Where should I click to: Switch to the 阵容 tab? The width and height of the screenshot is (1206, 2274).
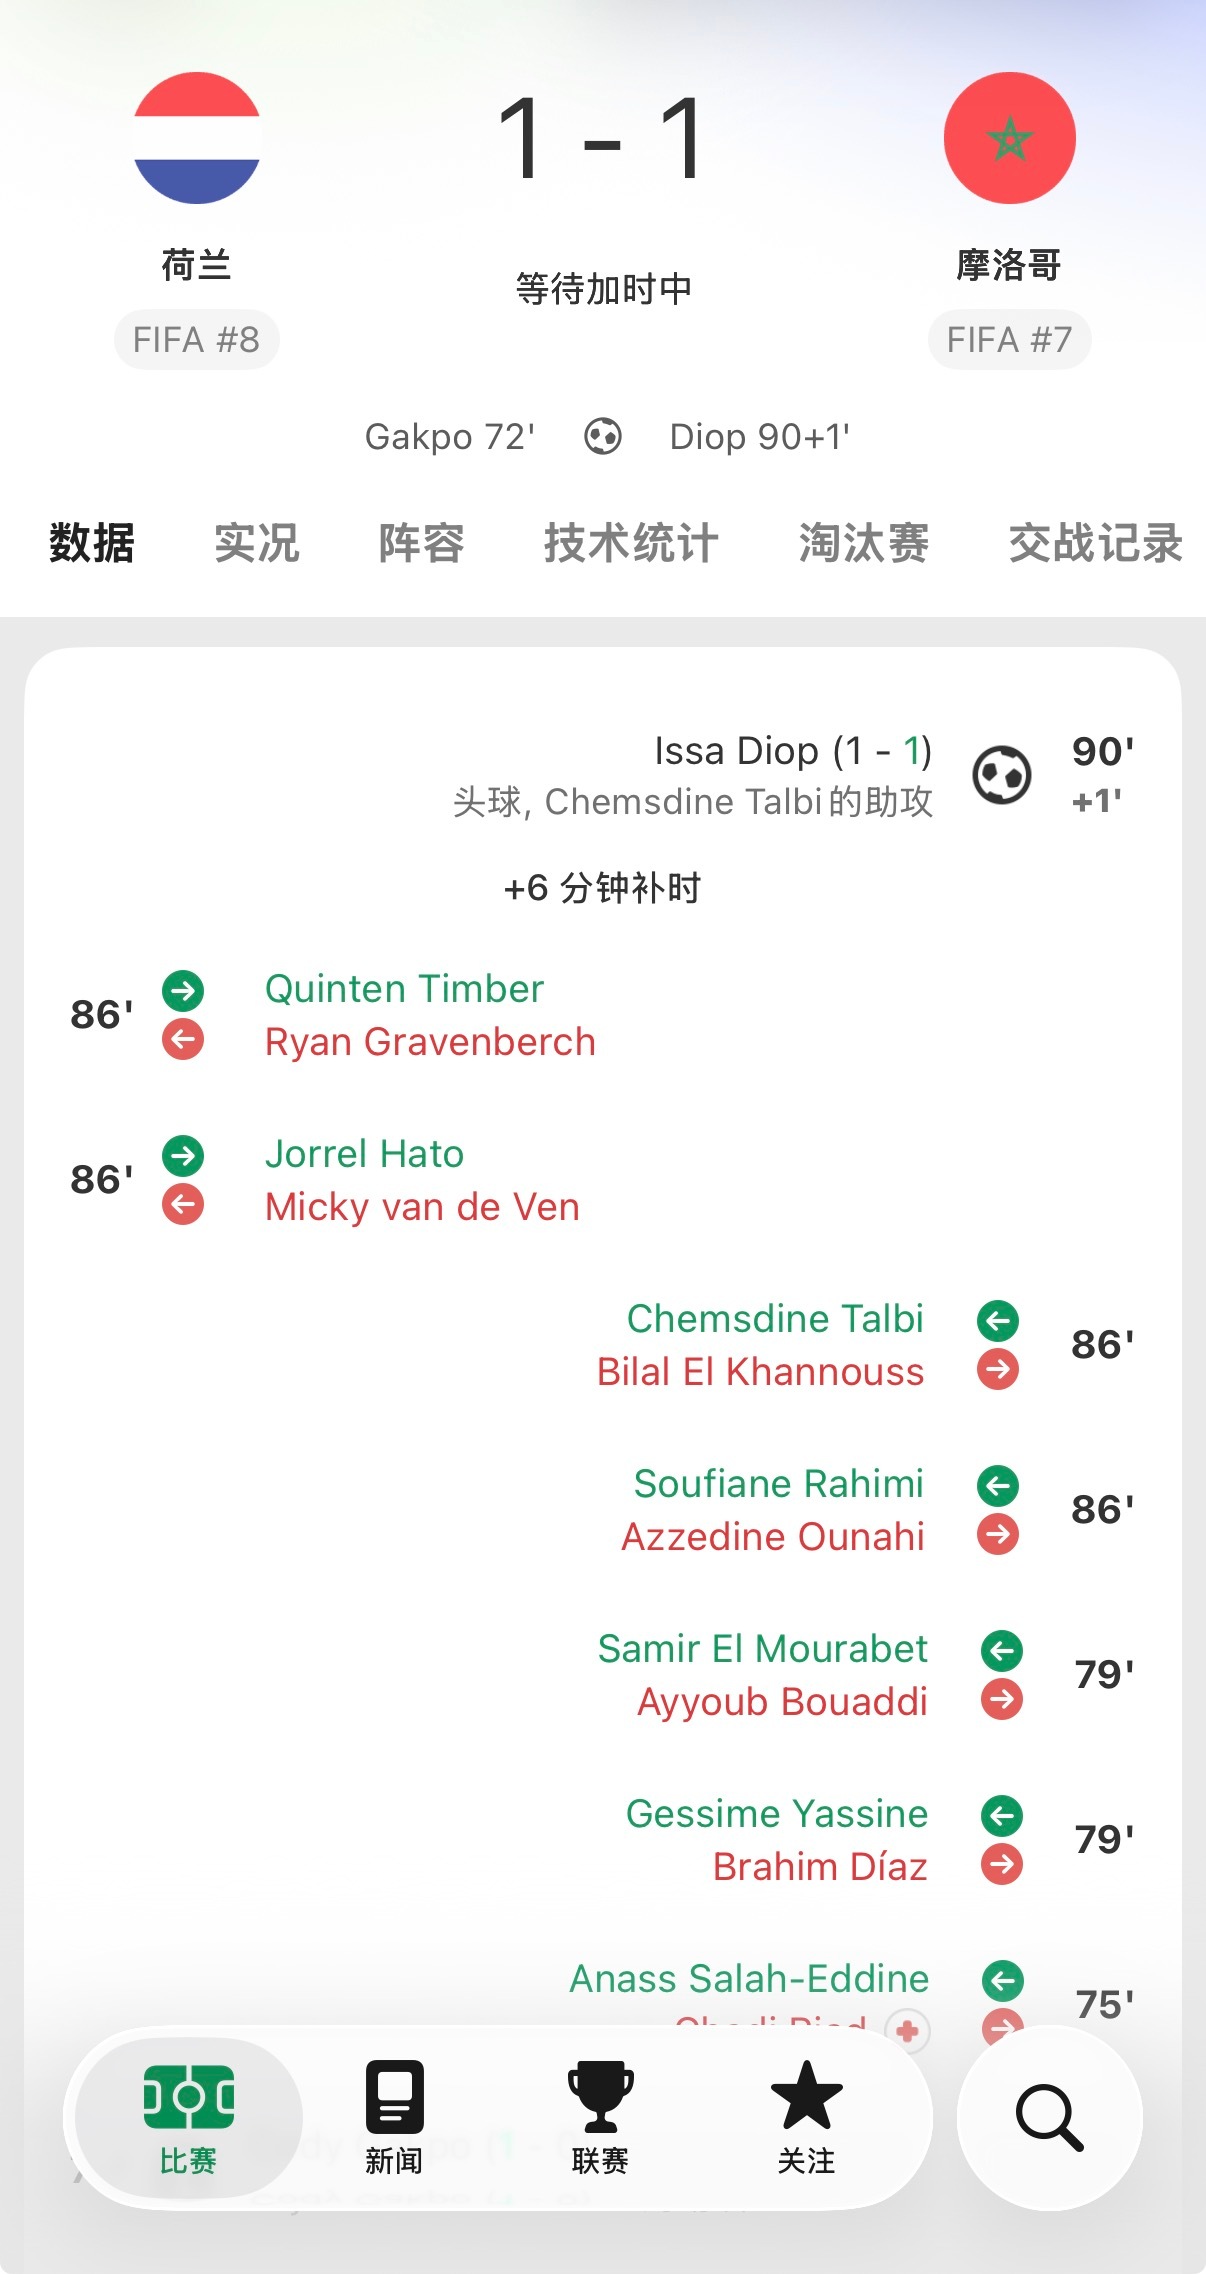click(421, 543)
